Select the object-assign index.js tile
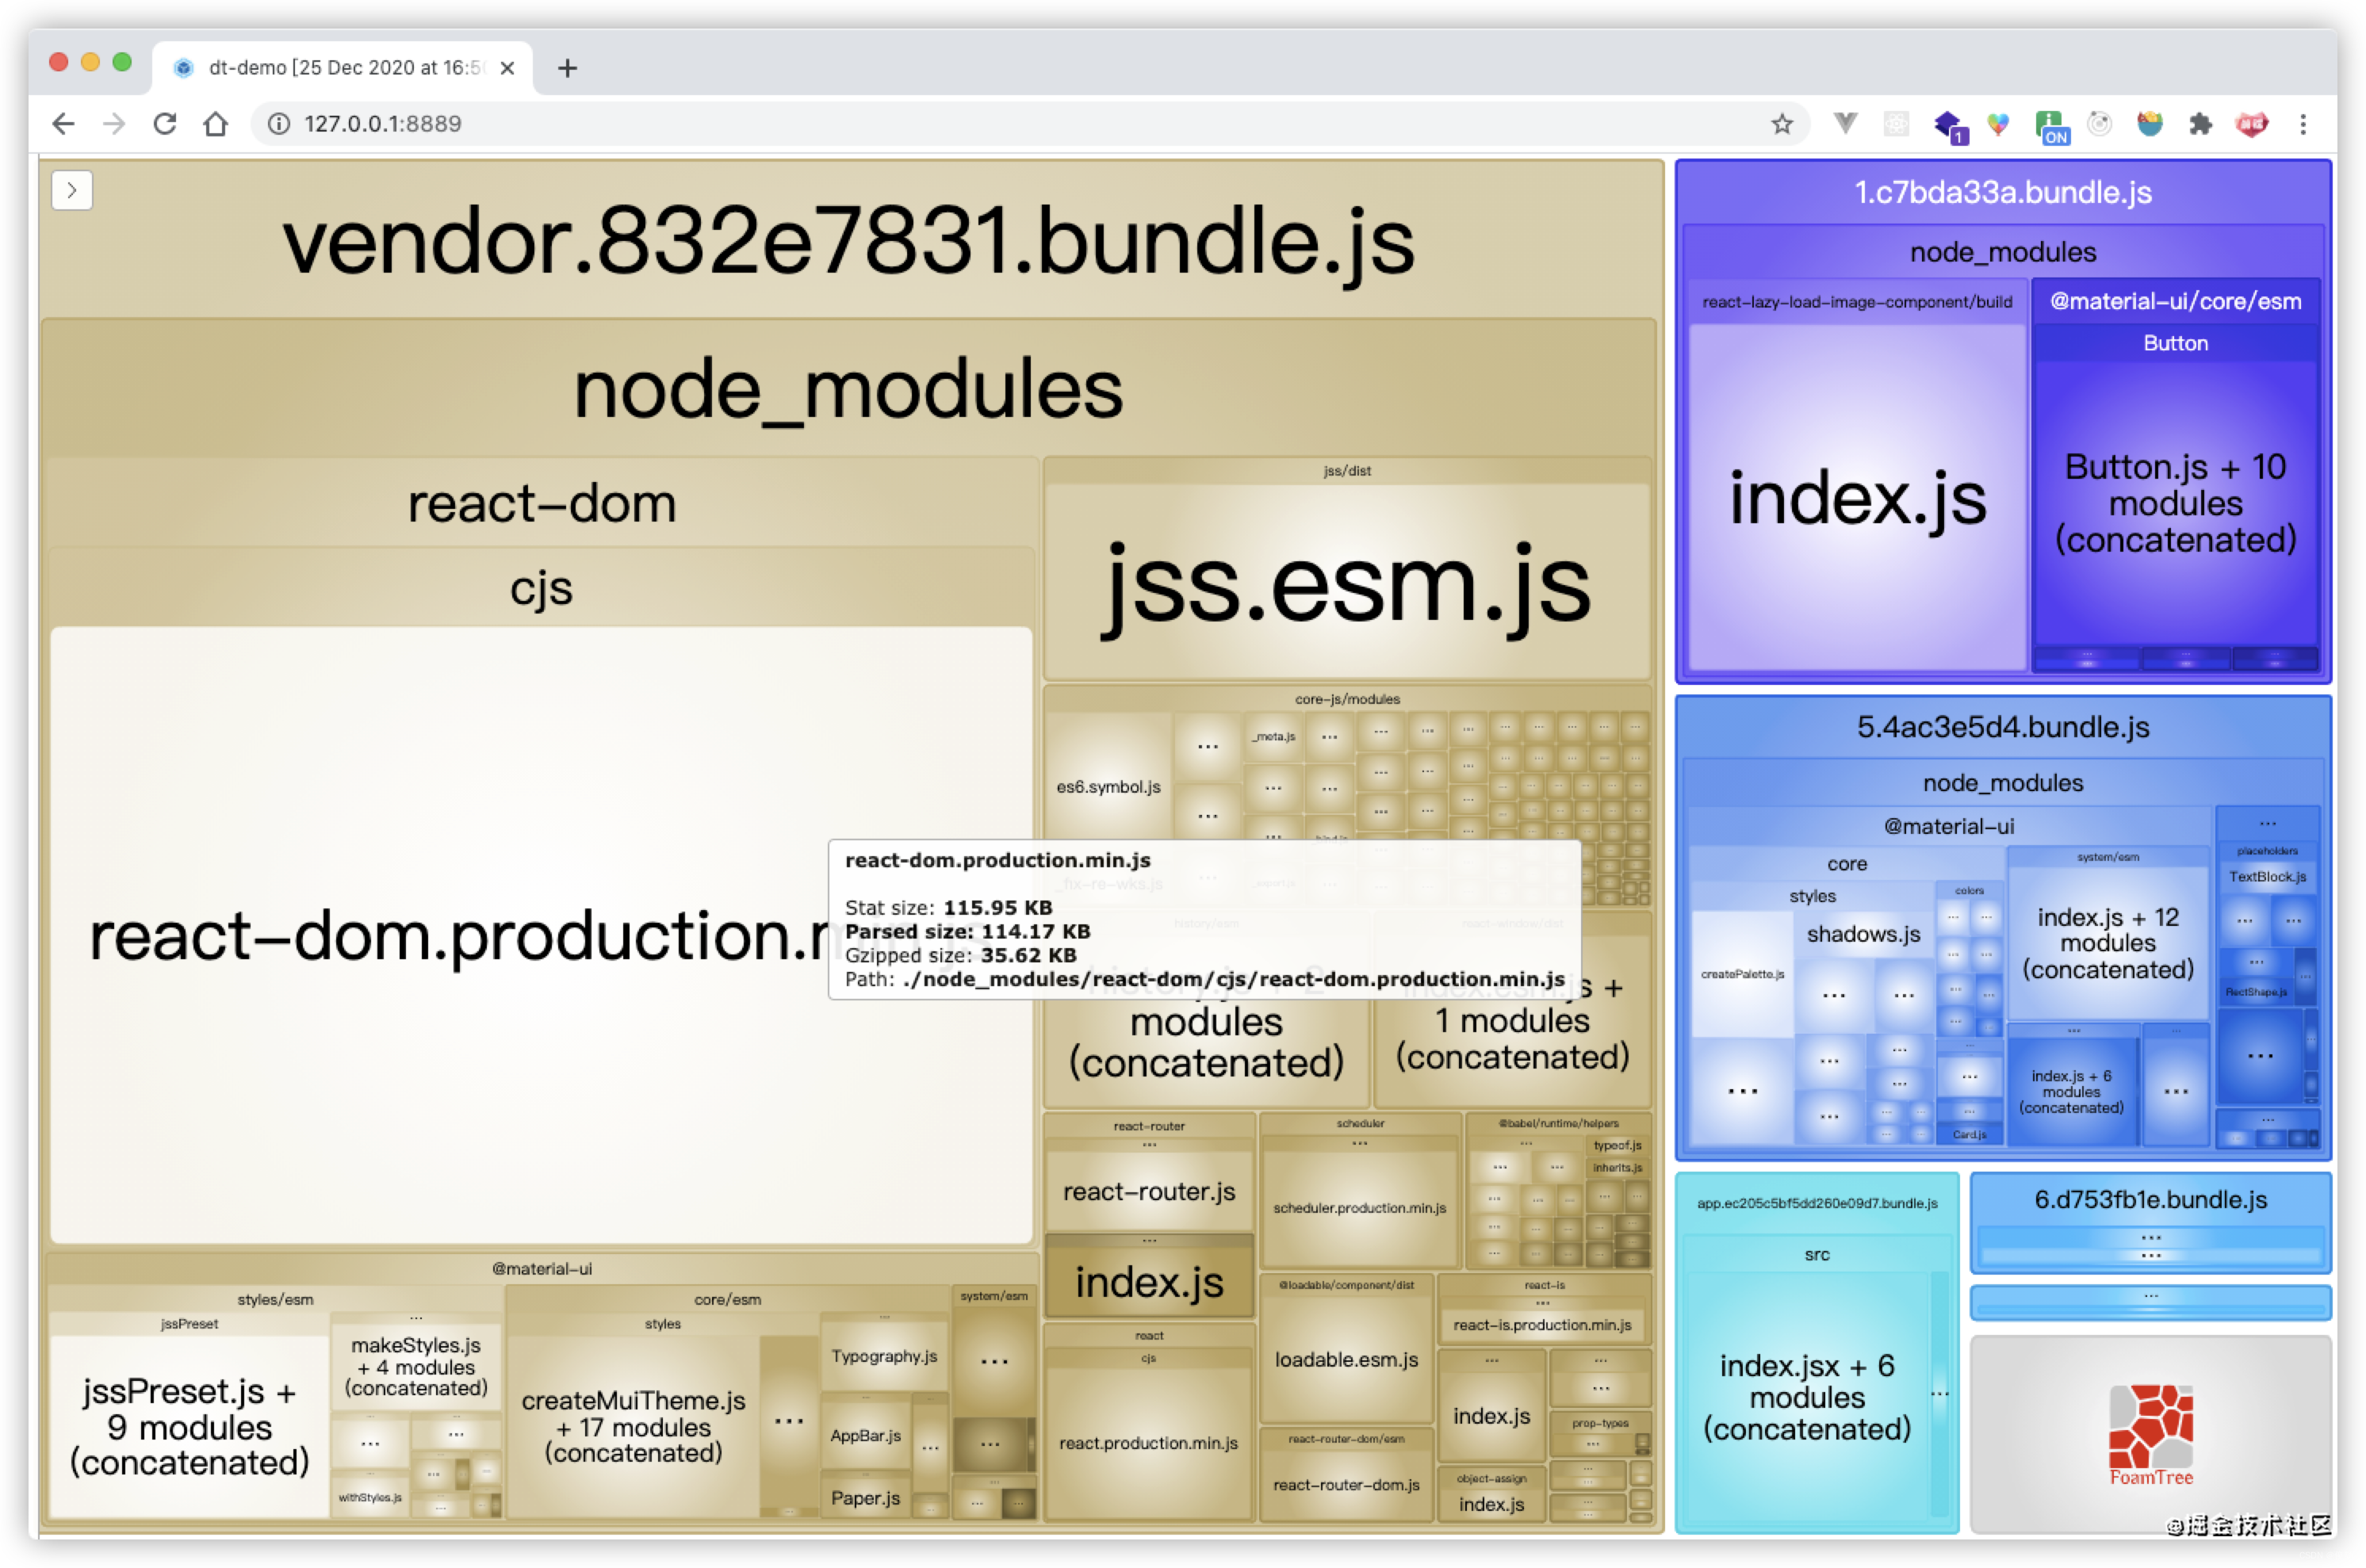This screenshot has width=2366, height=1568. click(1491, 1504)
